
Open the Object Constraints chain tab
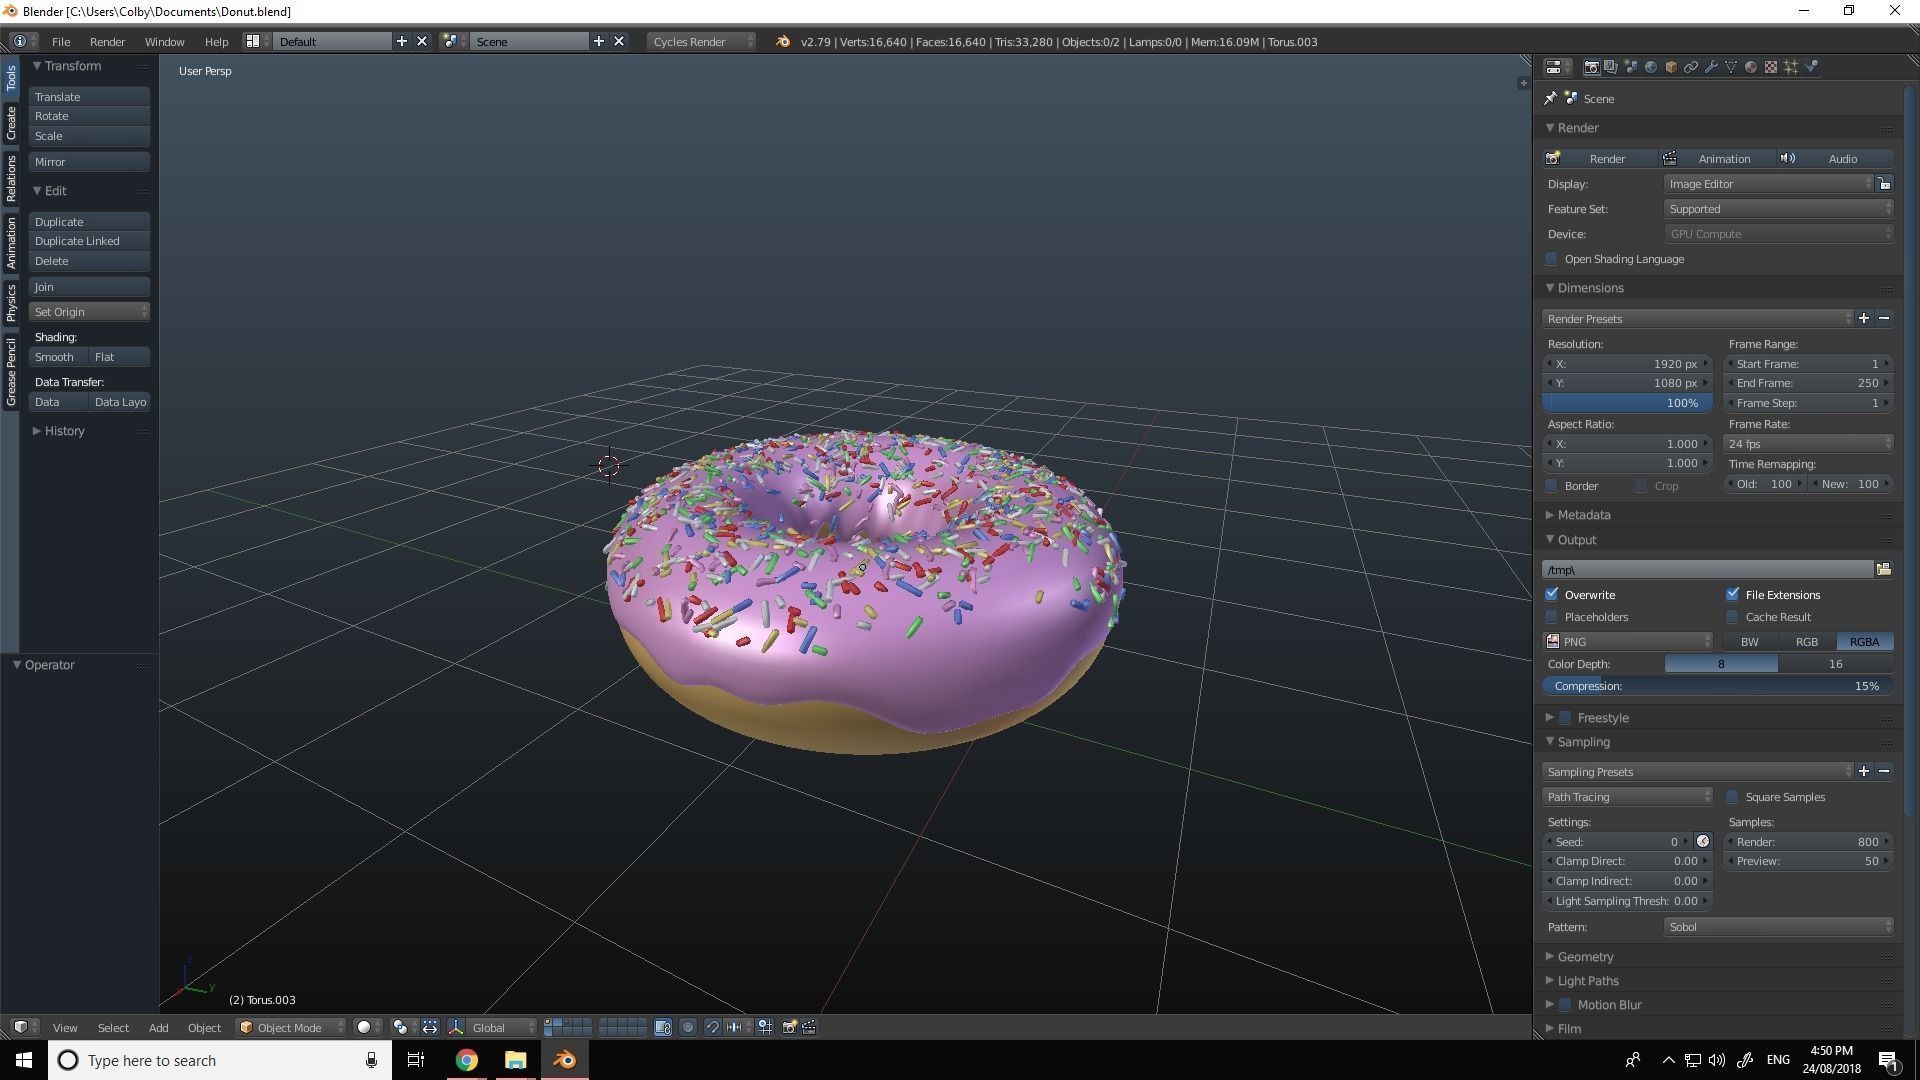coord(1691,67)
